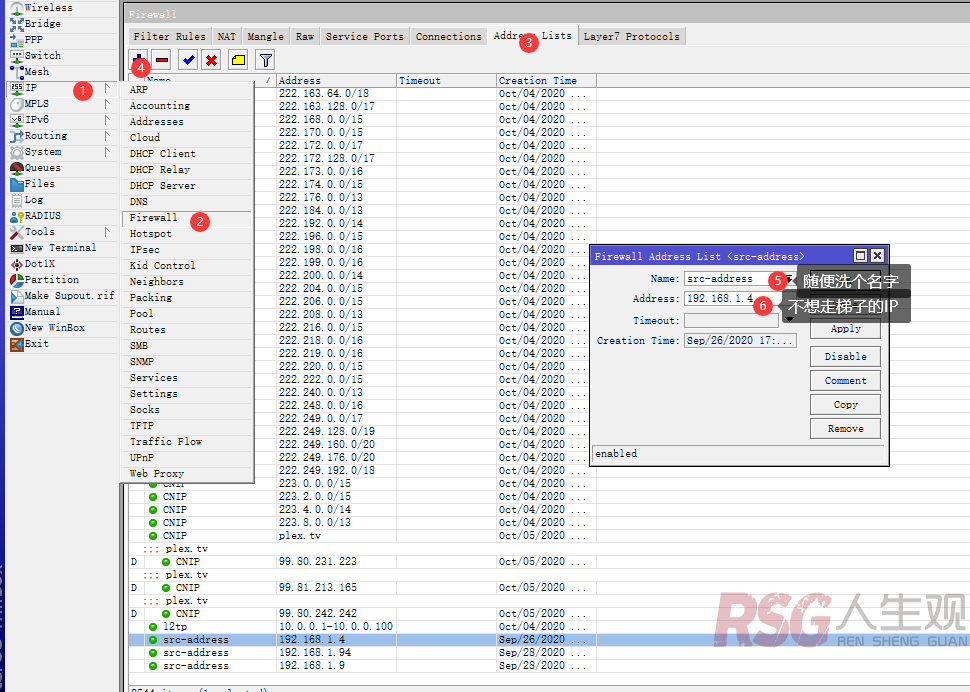
Task: Expand the Tools submenu arrow
Action: tap(107, 232)
